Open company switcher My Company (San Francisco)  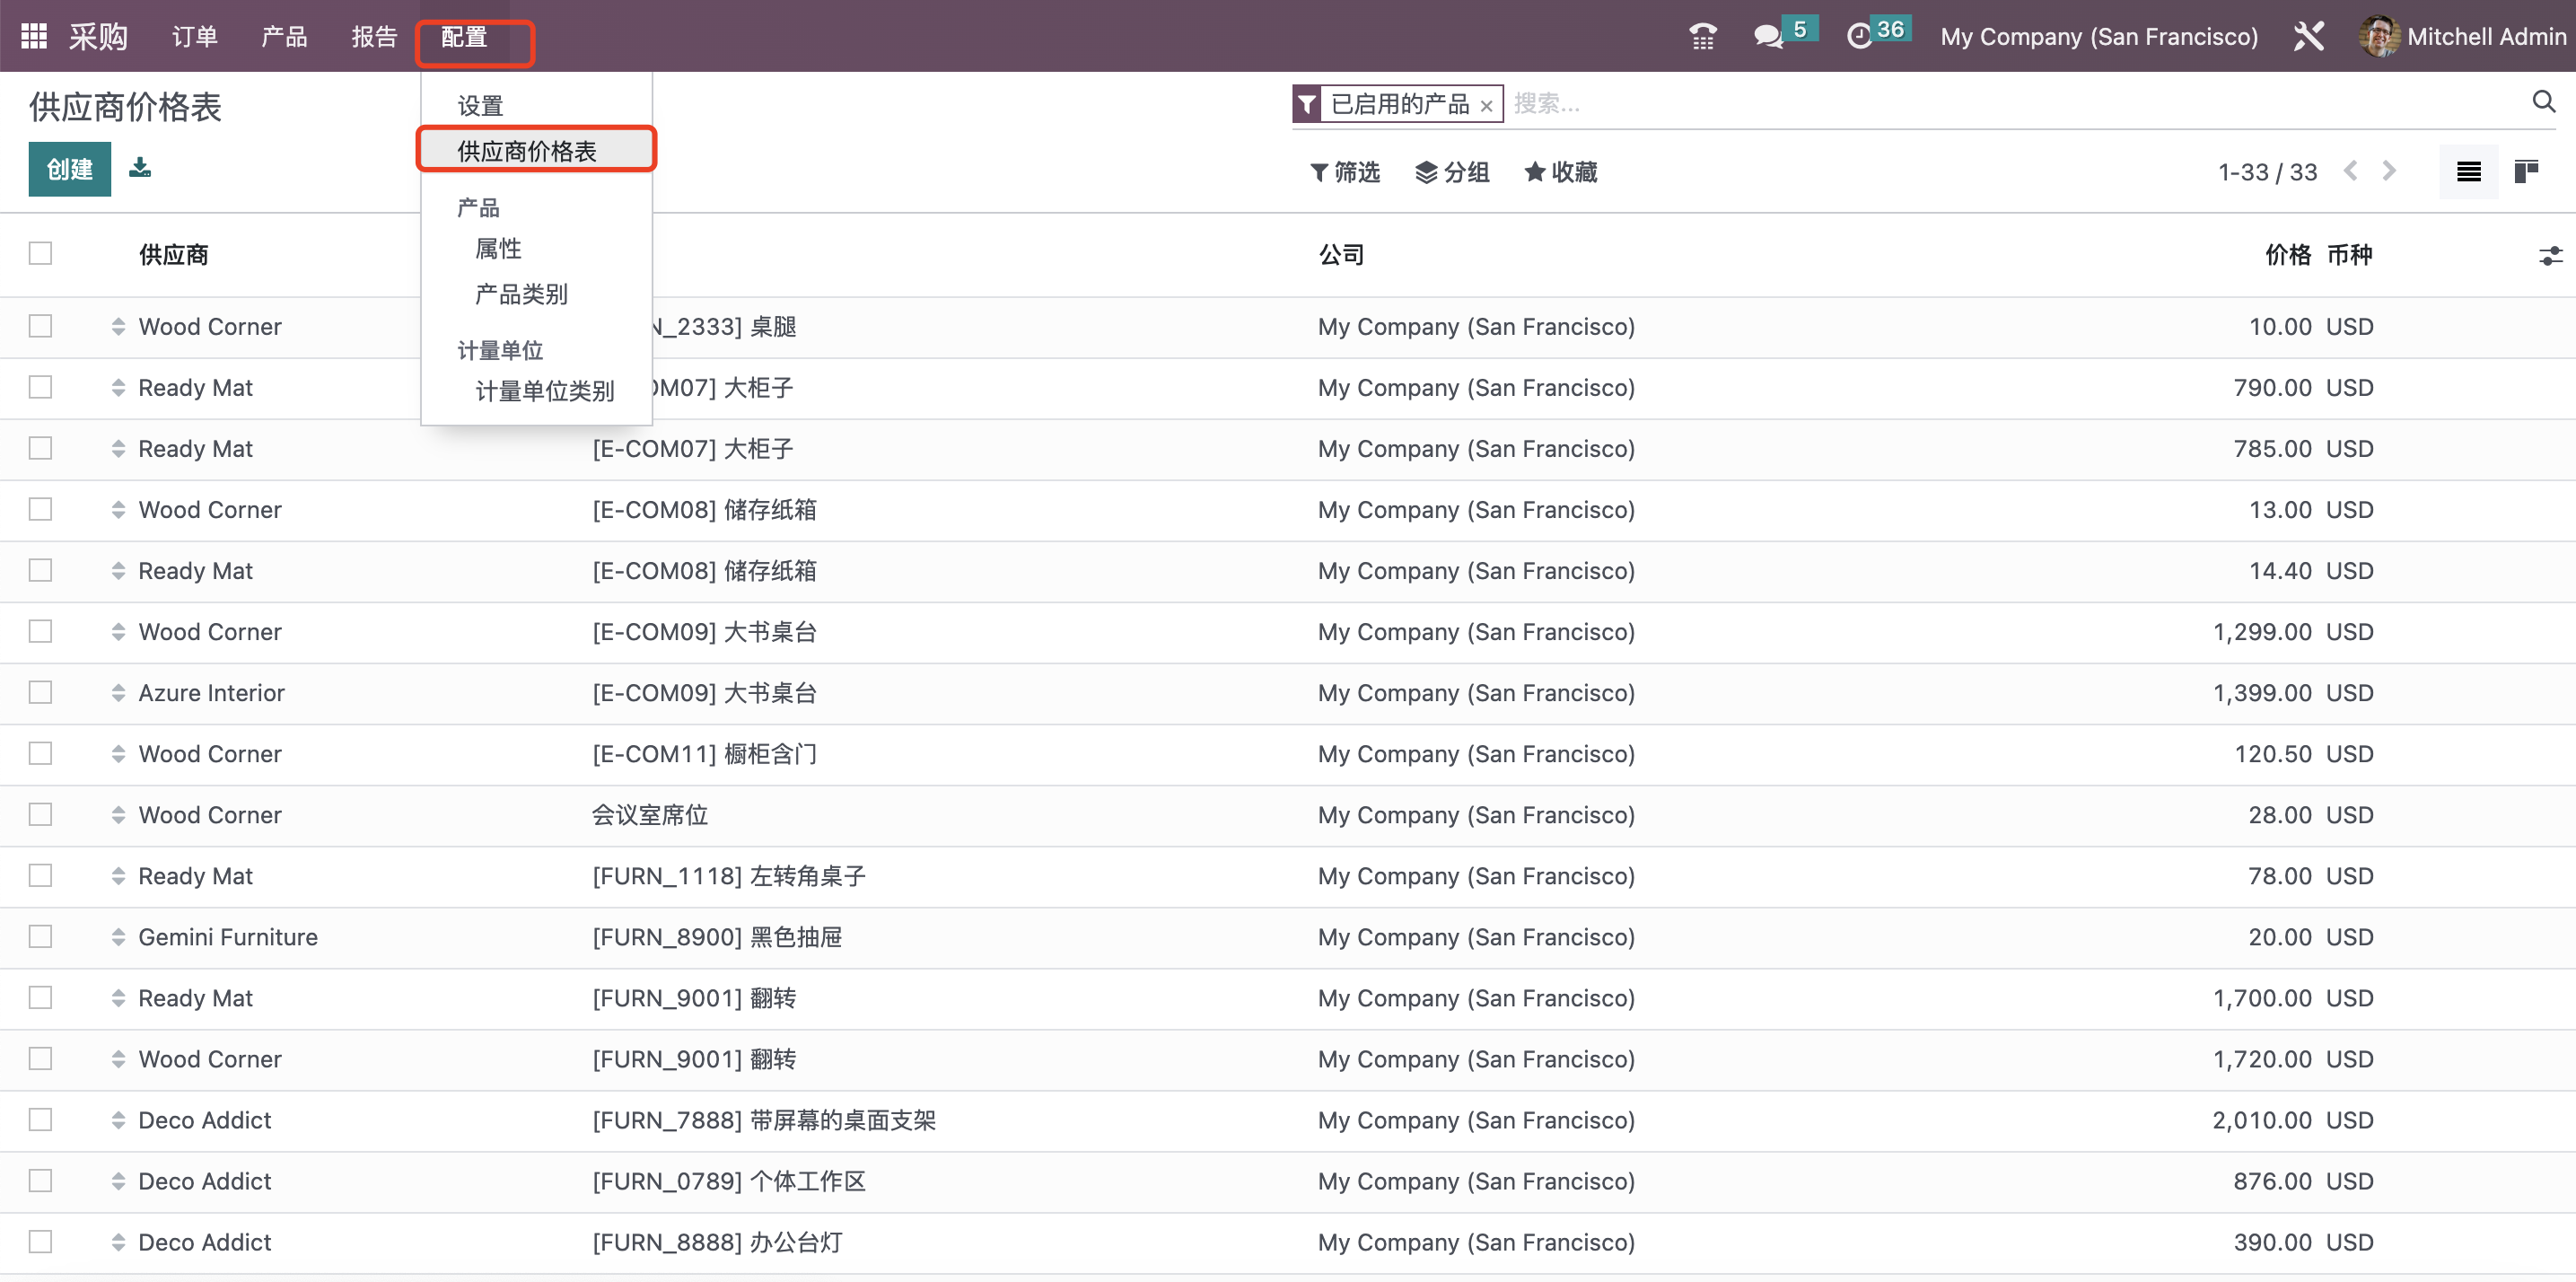pyautogui.click(x=2099, y=37)
